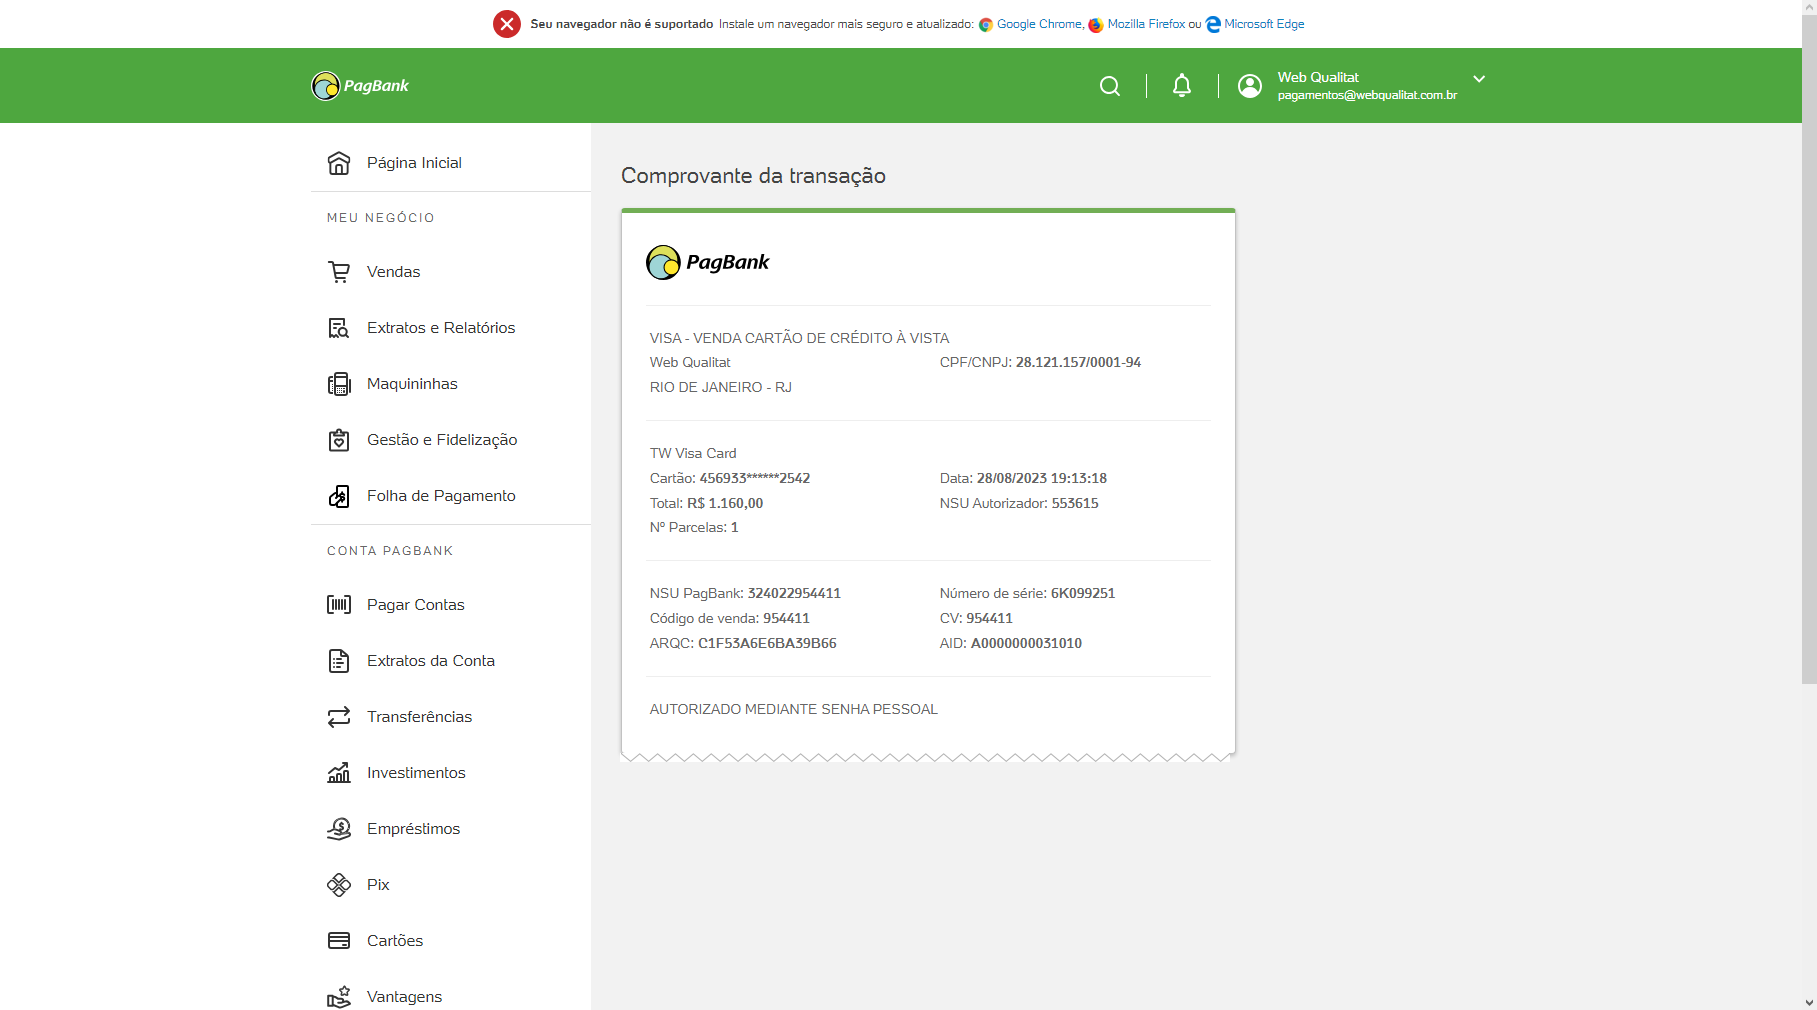Click the PagBank logo in the header
This screenshot has width=1817, height=1010.
(x=360, y=86)
